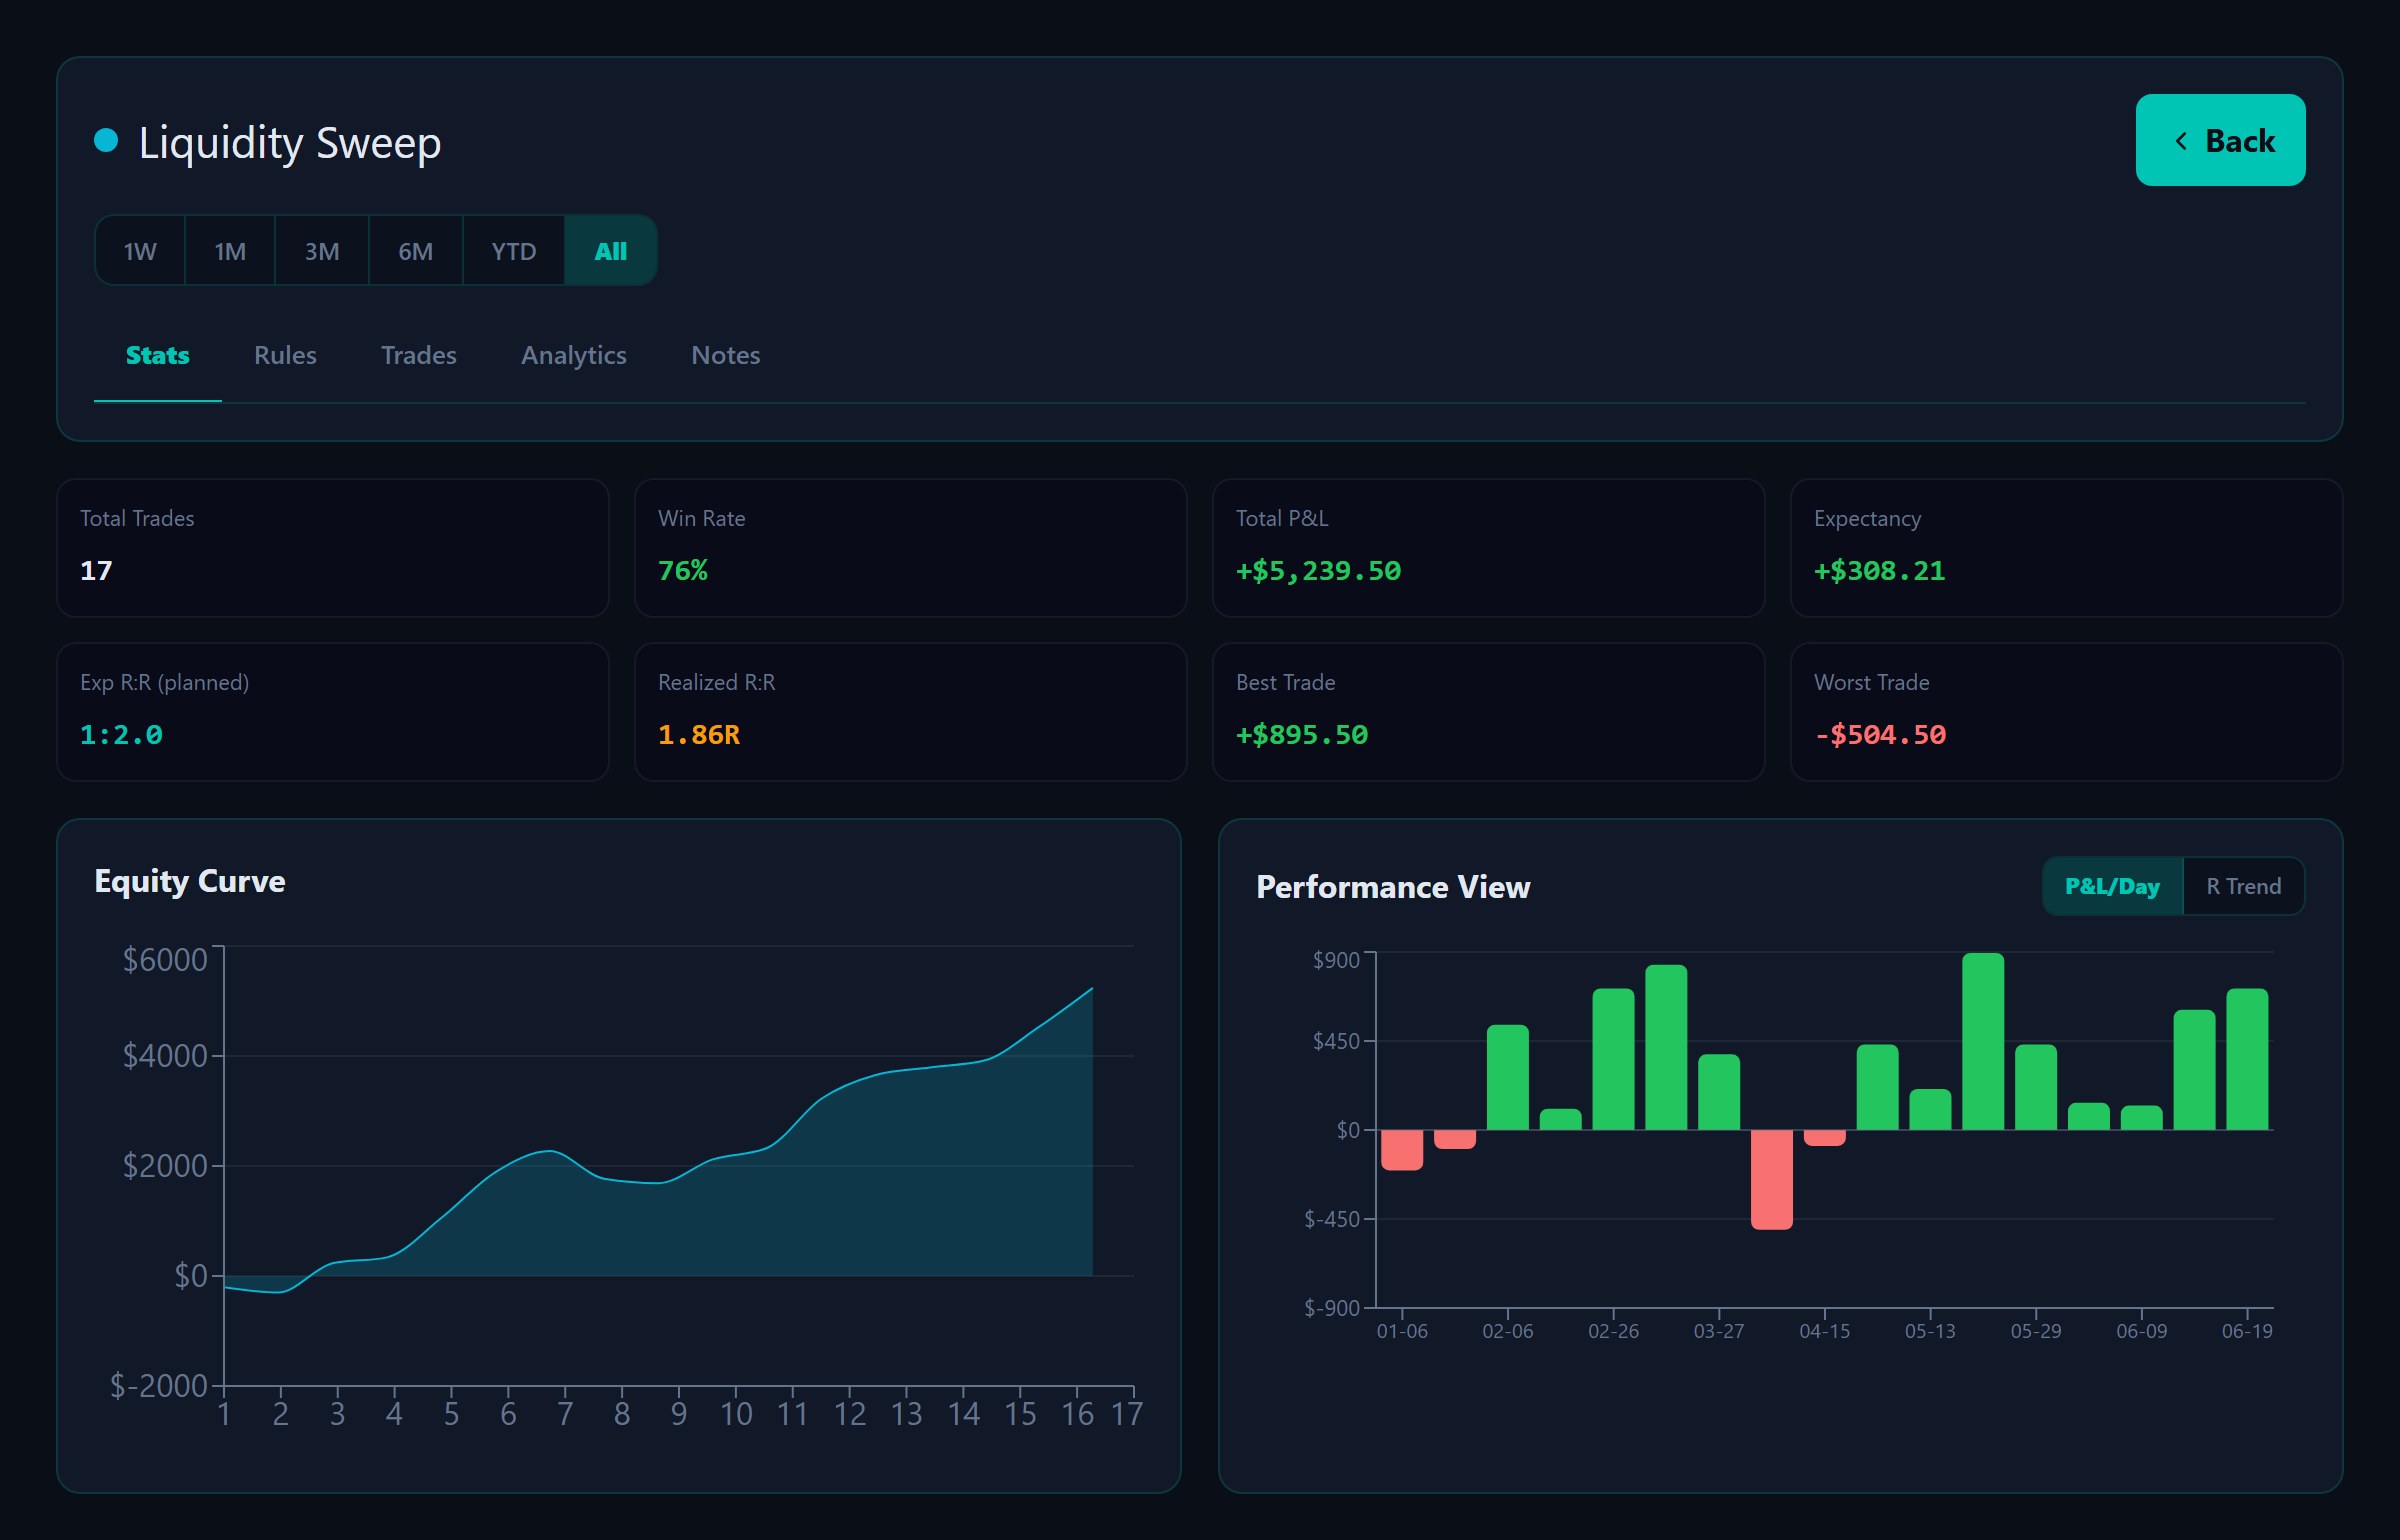Click the Worst Trade stat card
This screenshot has width=2400, height=1540.
click(2066, 712)
